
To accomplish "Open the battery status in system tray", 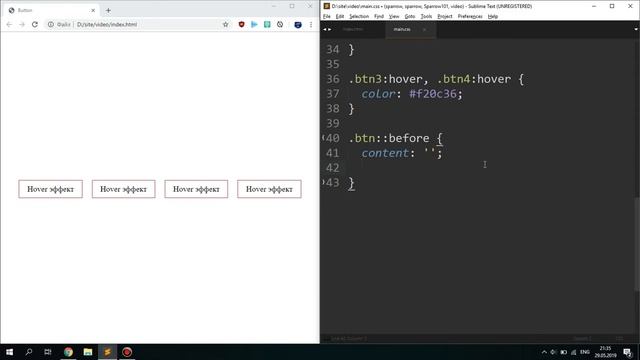I will 564,352.
